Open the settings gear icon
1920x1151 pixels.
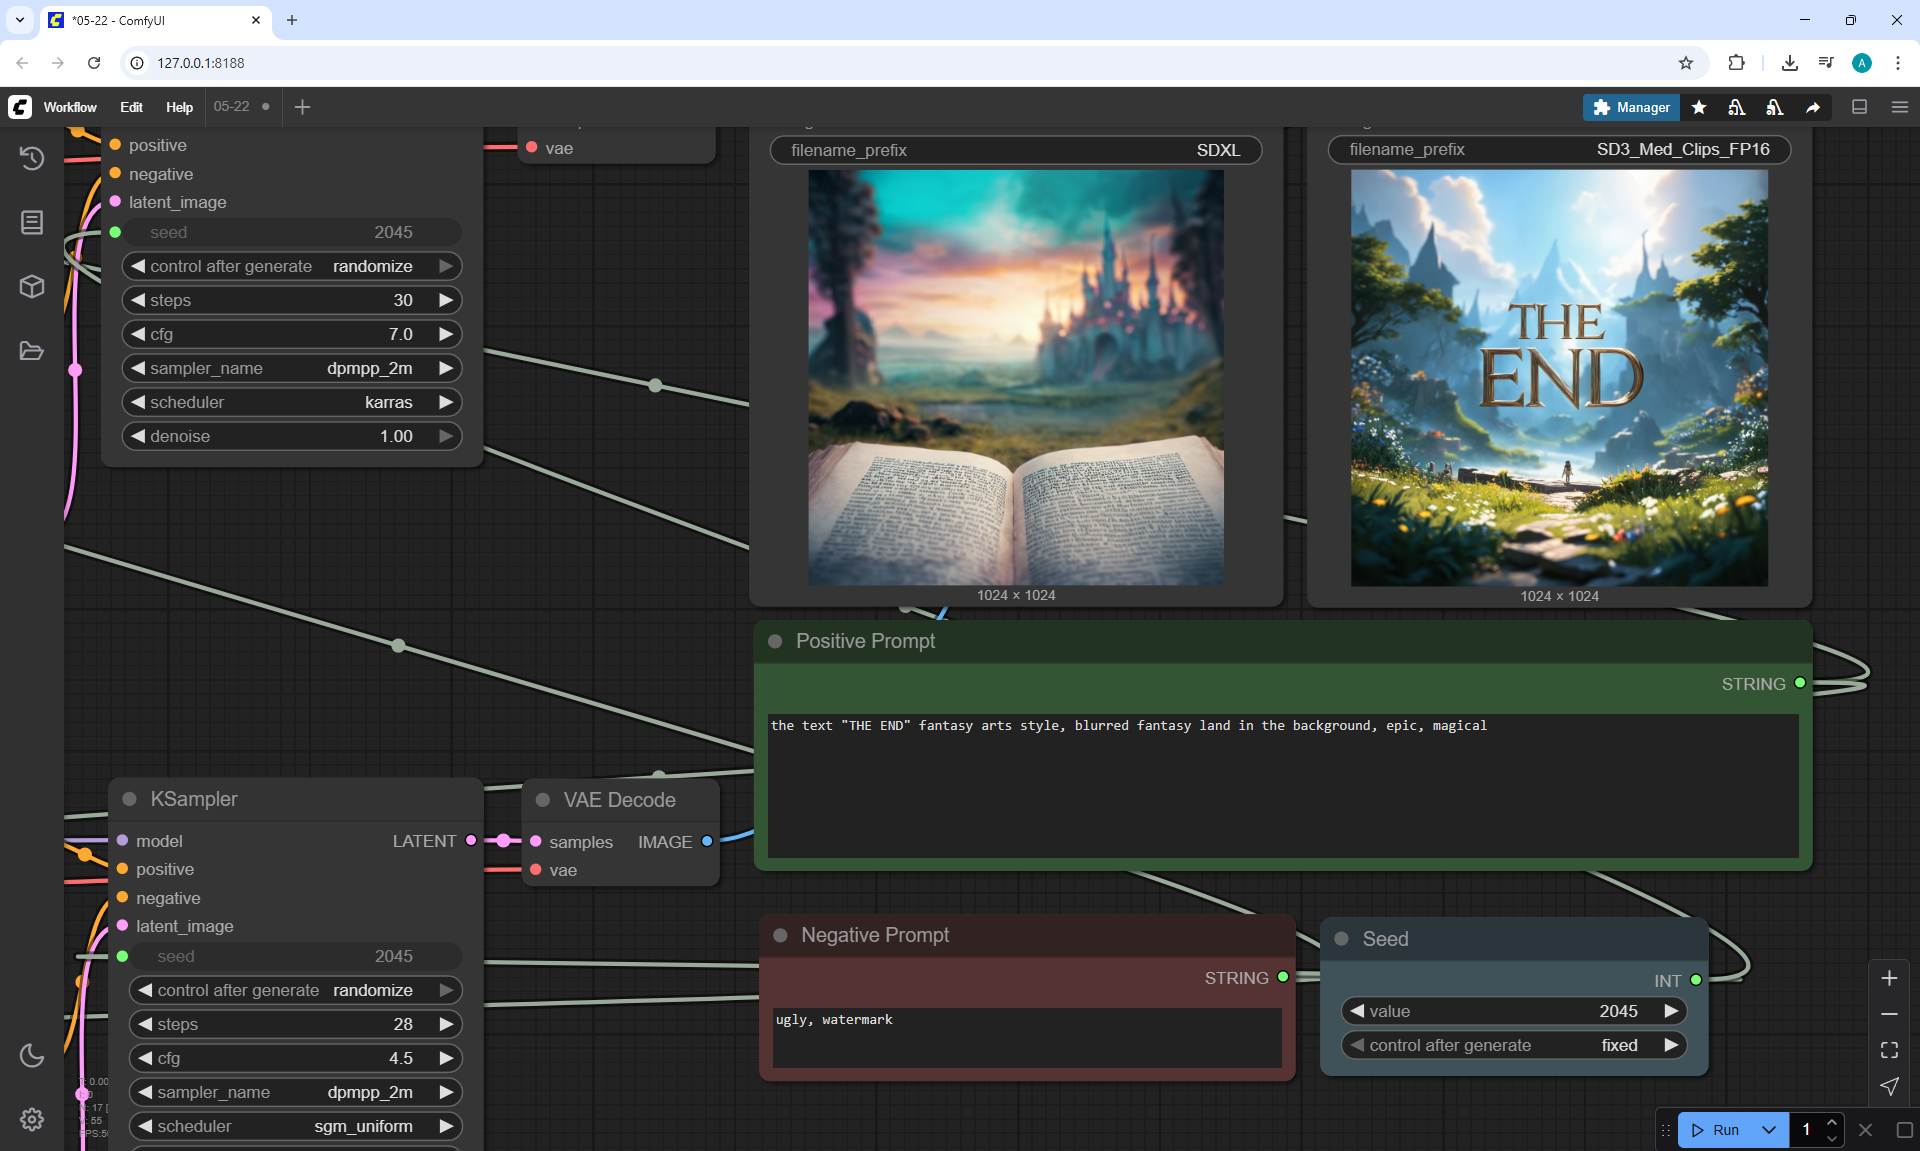32,1119
